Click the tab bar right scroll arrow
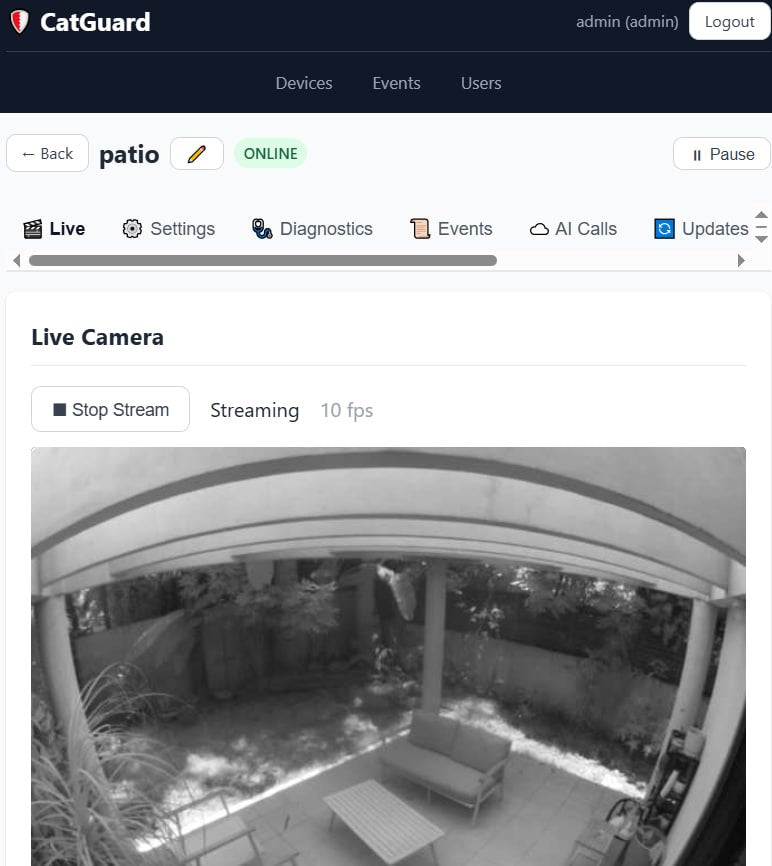Viewport: 772px width, 866px height. tap(741, 261)
